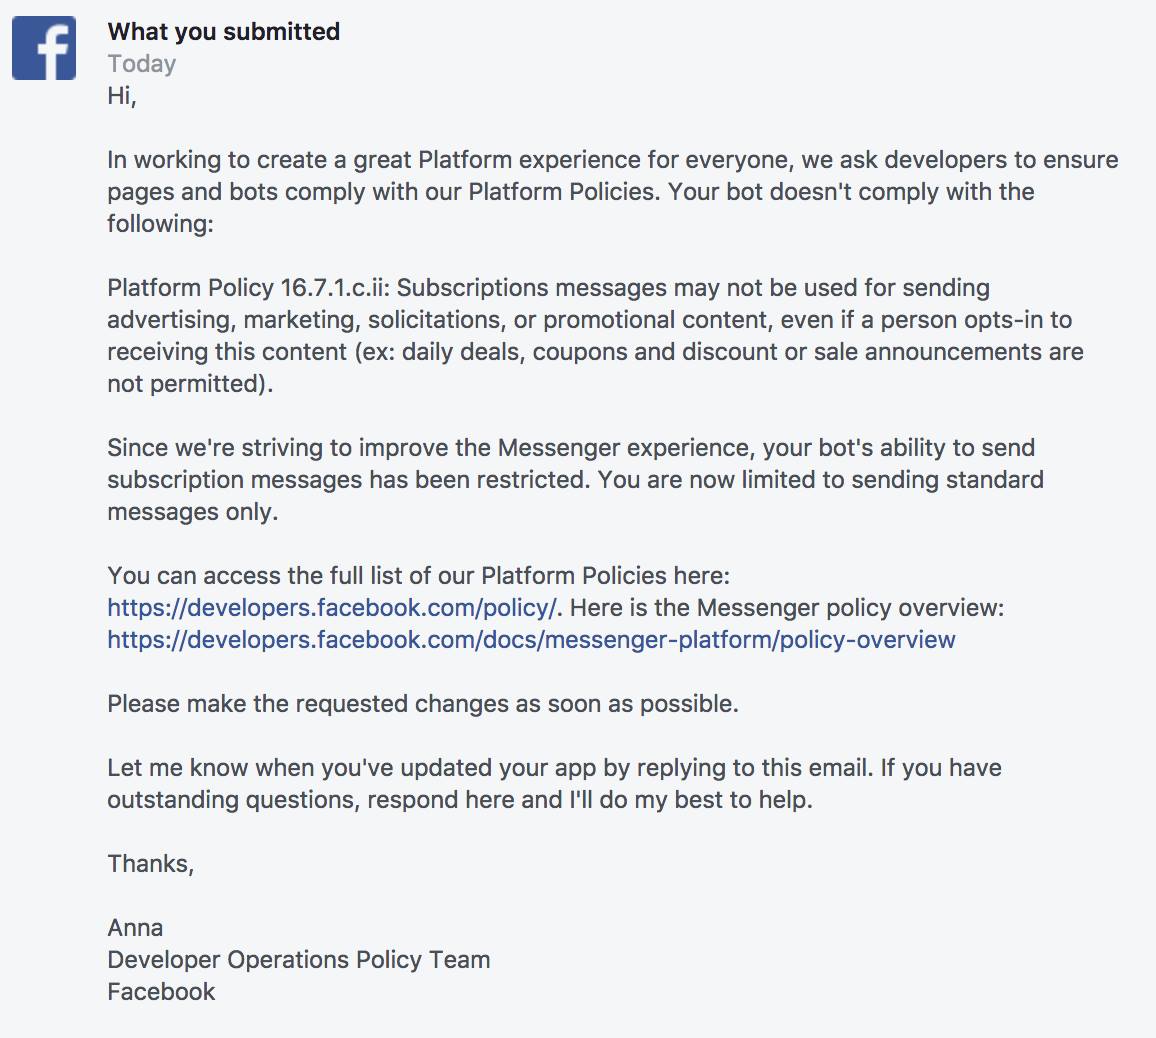
Task: Click the Facebook logo icon
Action: coord(44,48)
